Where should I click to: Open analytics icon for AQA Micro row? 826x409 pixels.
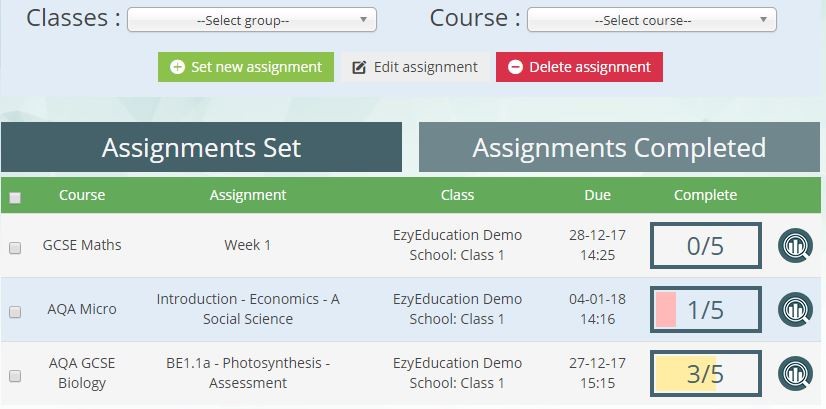point(795,309)
